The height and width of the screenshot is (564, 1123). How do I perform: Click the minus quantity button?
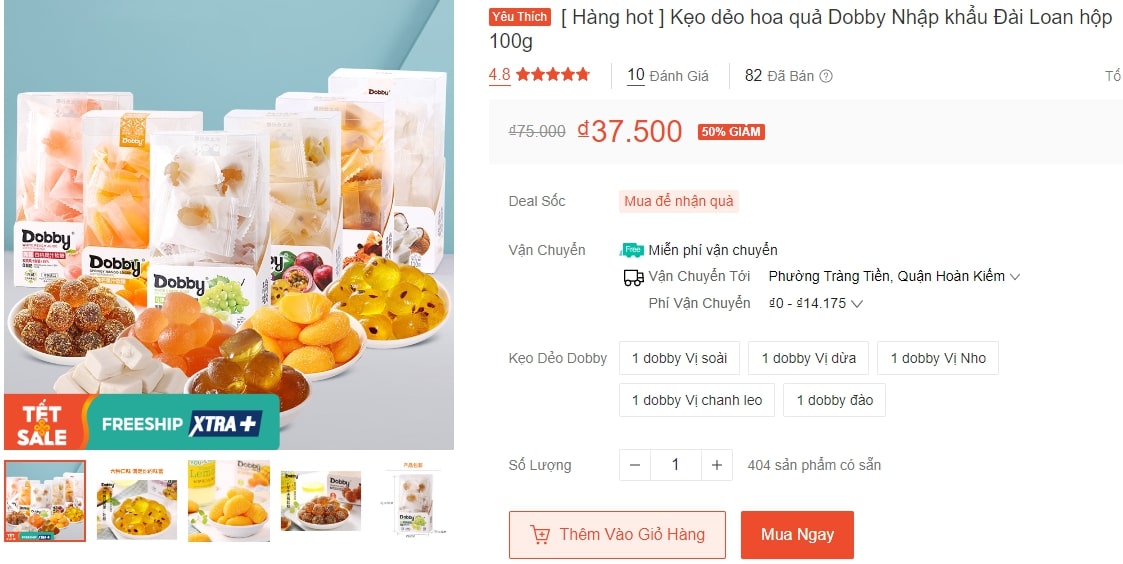(x=635, y=465)
